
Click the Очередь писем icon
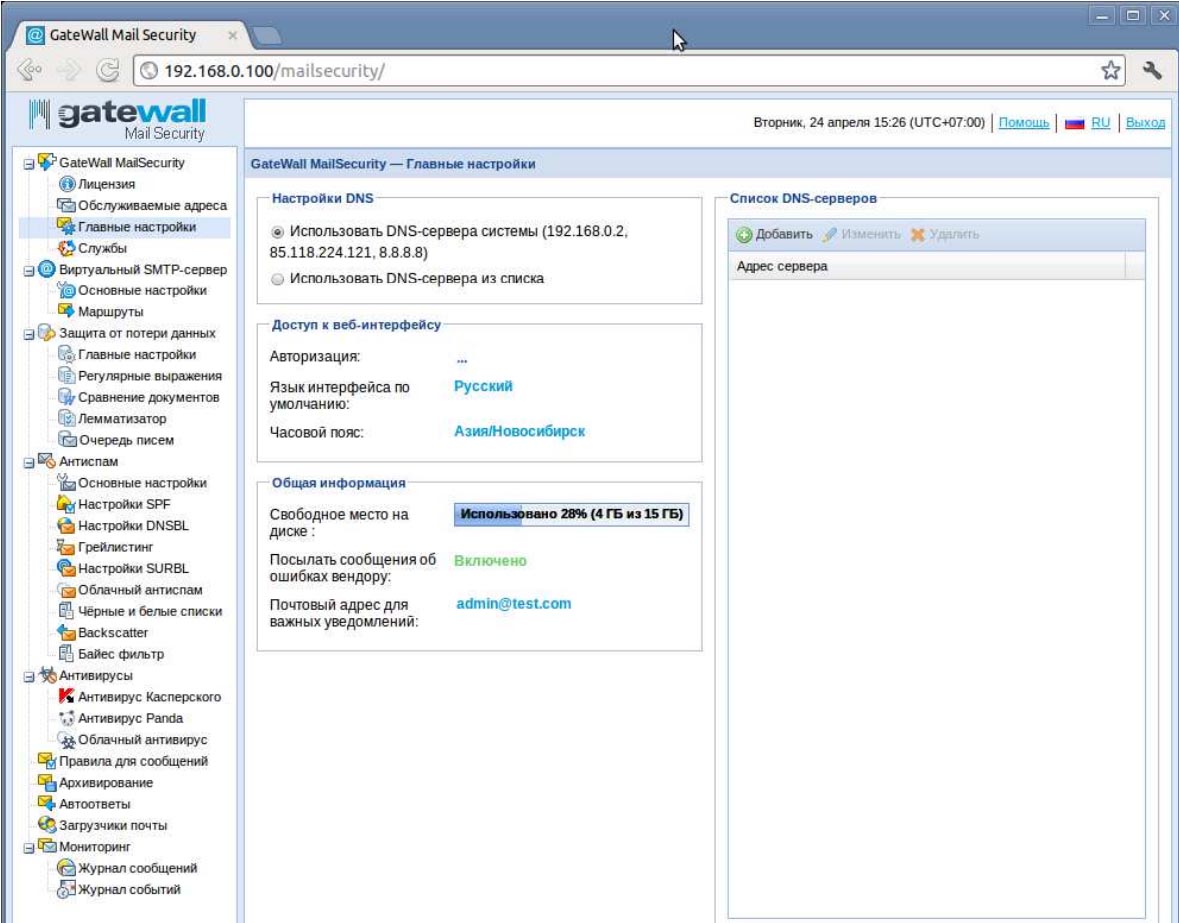coord(66,440)
